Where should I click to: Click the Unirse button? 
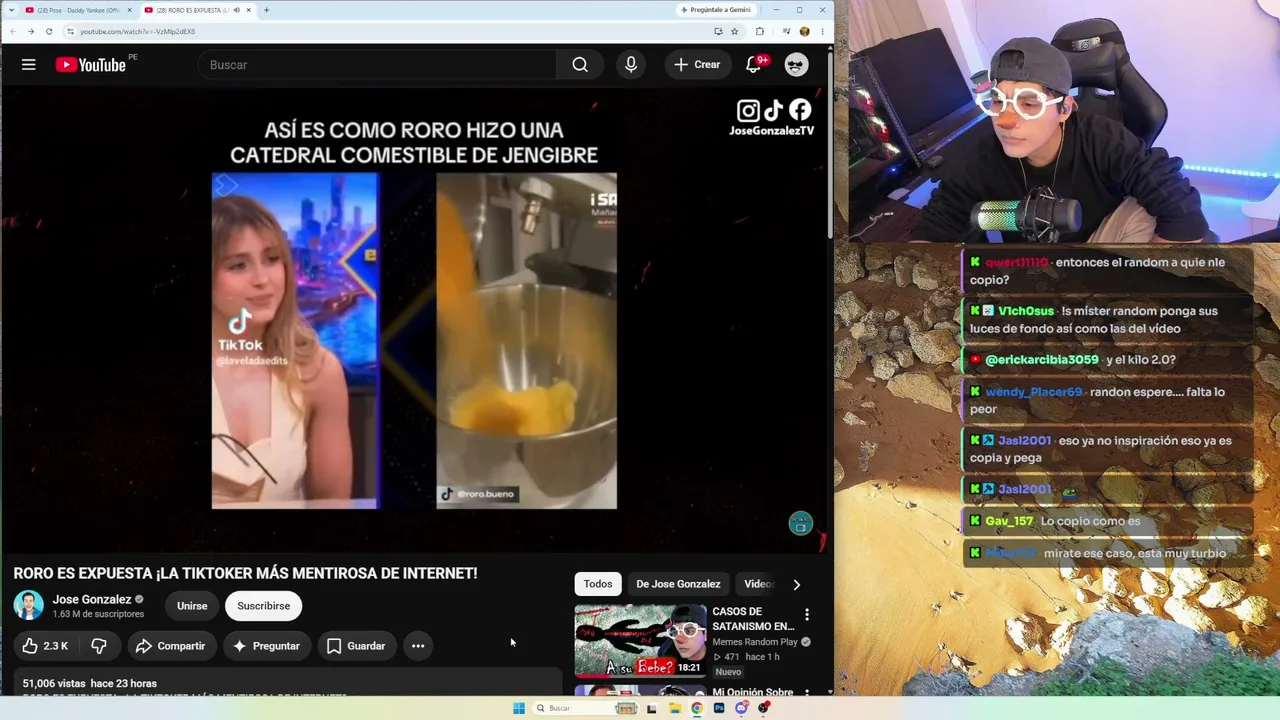[192, 606]
